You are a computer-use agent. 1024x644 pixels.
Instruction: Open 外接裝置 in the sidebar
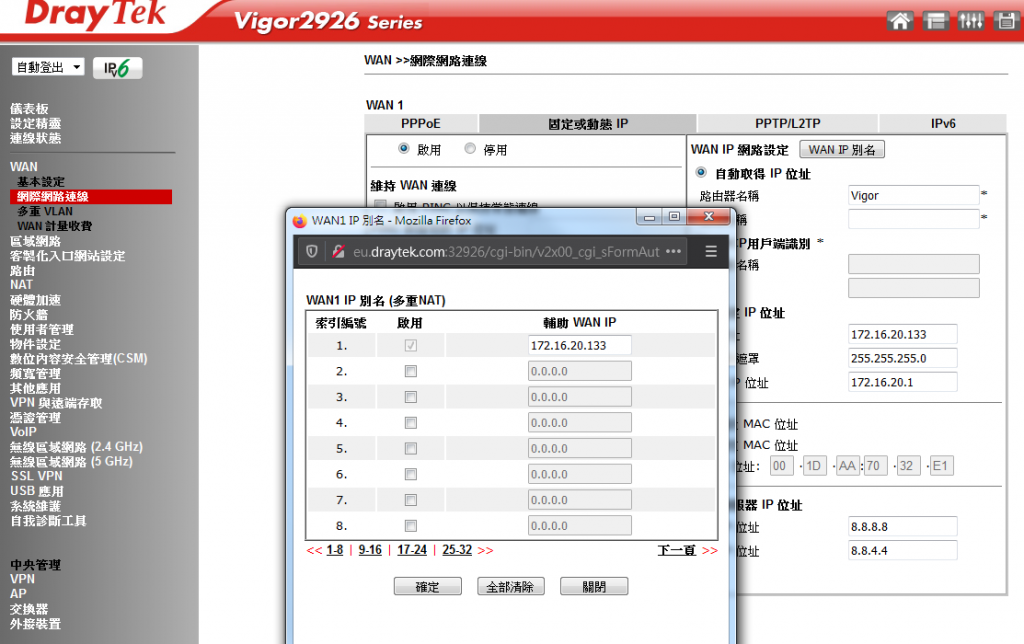point(35,624)
